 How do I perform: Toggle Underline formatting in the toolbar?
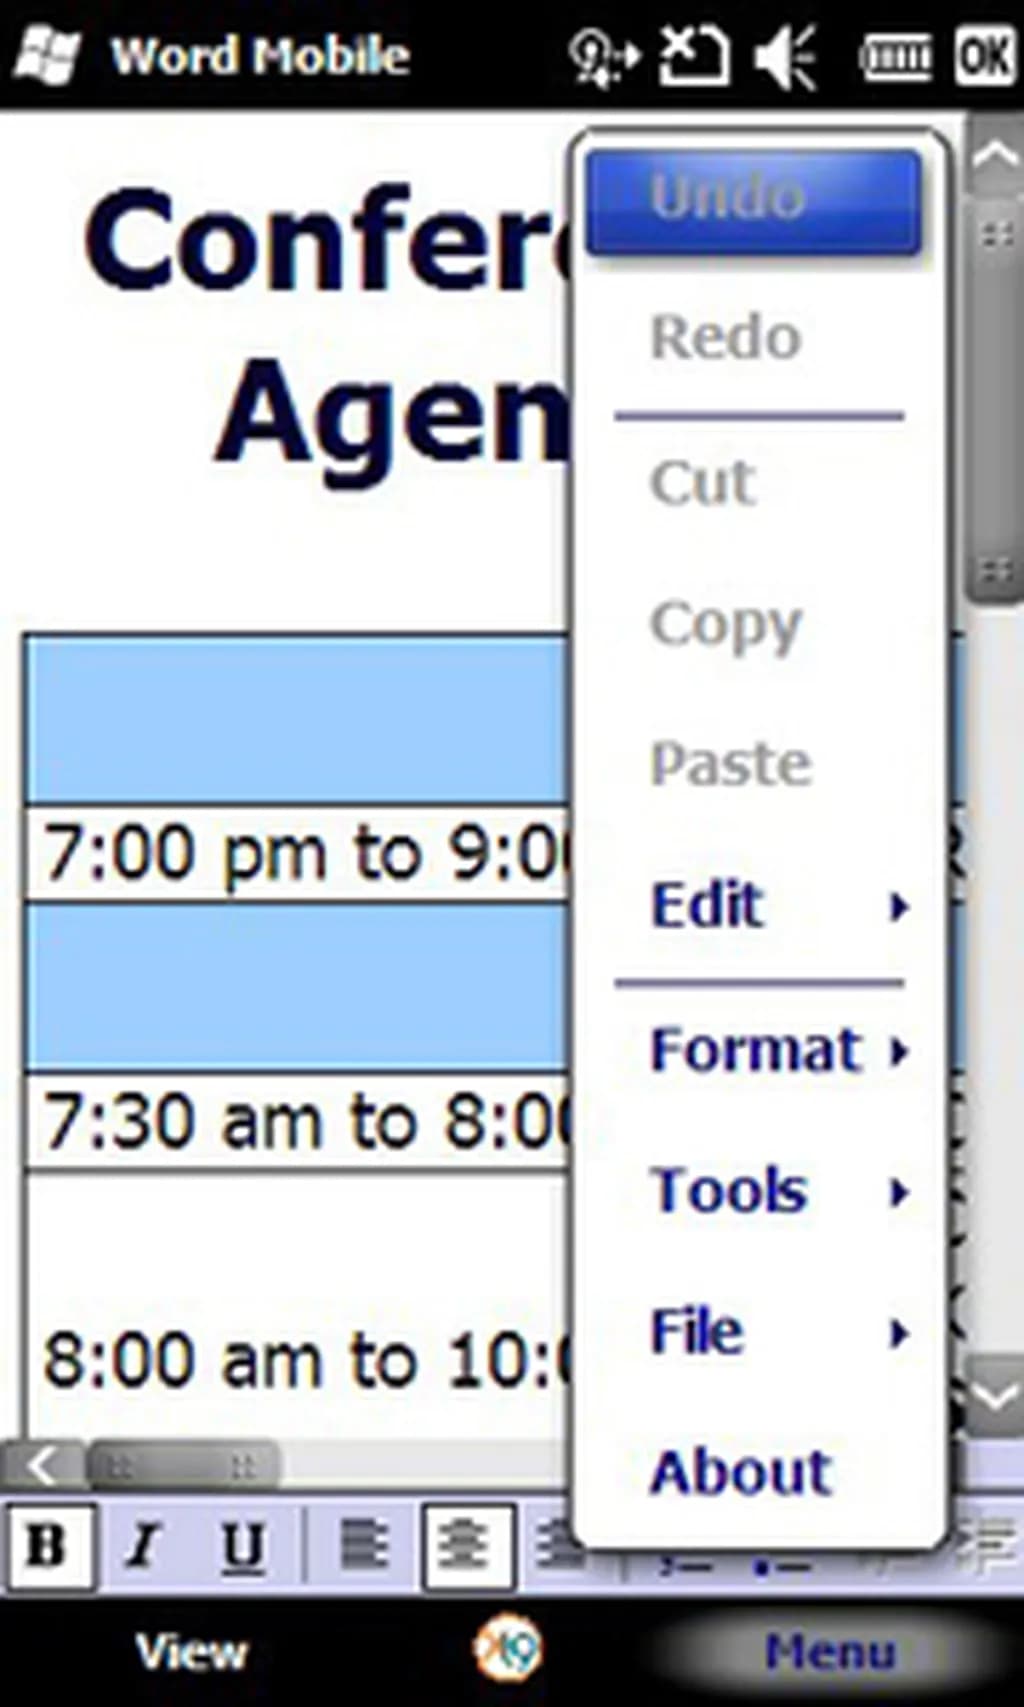pos(242,1545)
